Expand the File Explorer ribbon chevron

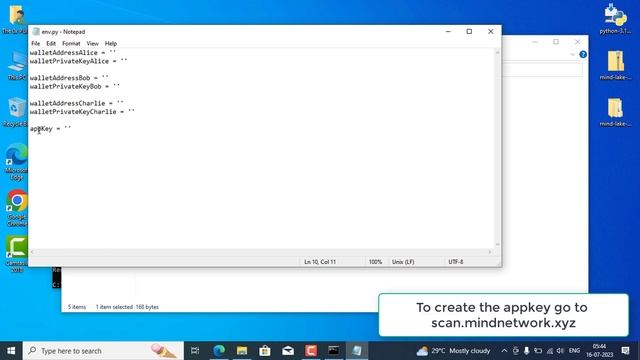tap(572, 54)
